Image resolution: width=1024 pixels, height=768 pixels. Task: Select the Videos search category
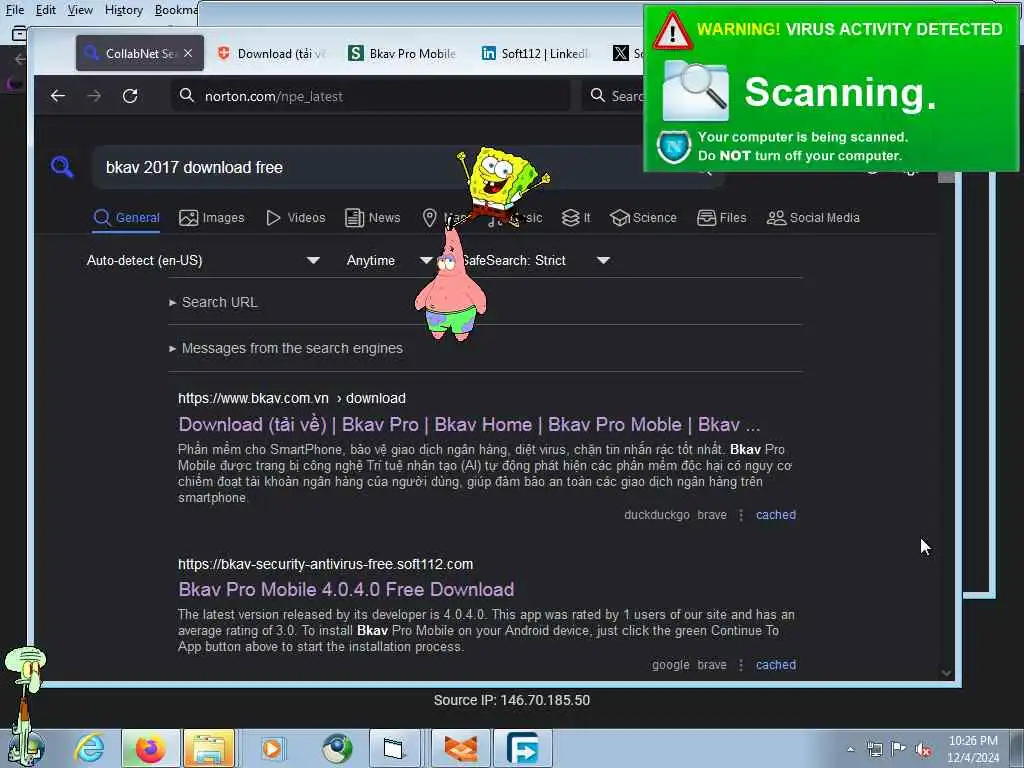click(296, 217)
